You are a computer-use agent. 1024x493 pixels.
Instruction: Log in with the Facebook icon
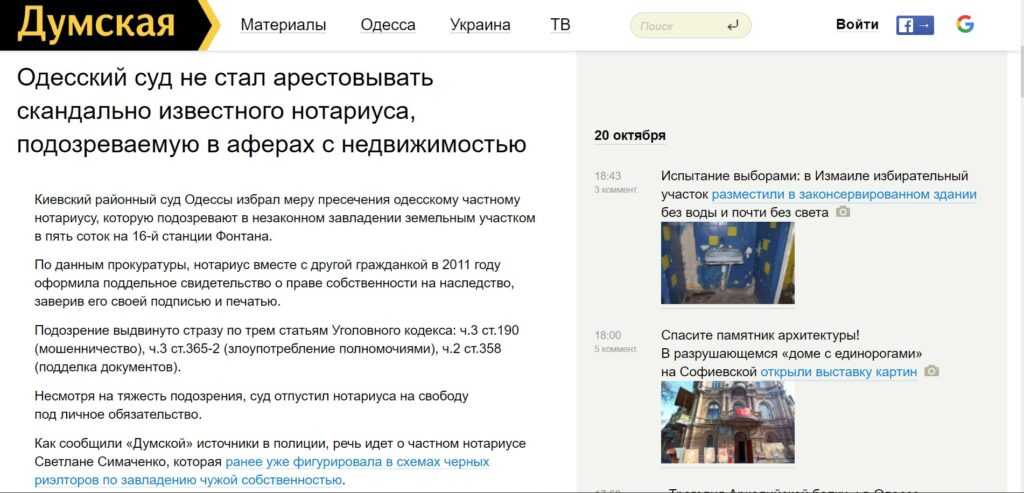click(914, 25)
